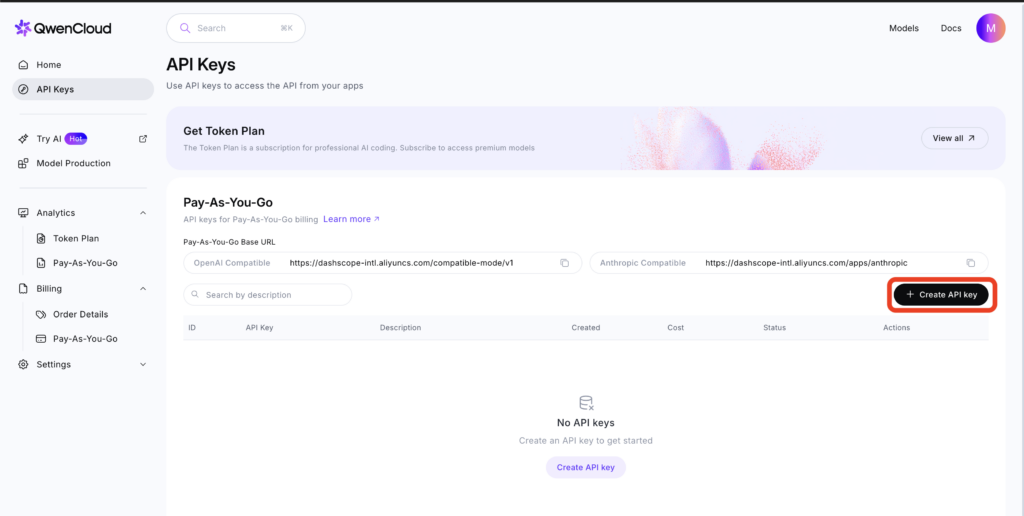This screenshot has height=516, width=1024.
Task: Click the Billing Pay-As-You-Go card icon
Action: (40, 339)
